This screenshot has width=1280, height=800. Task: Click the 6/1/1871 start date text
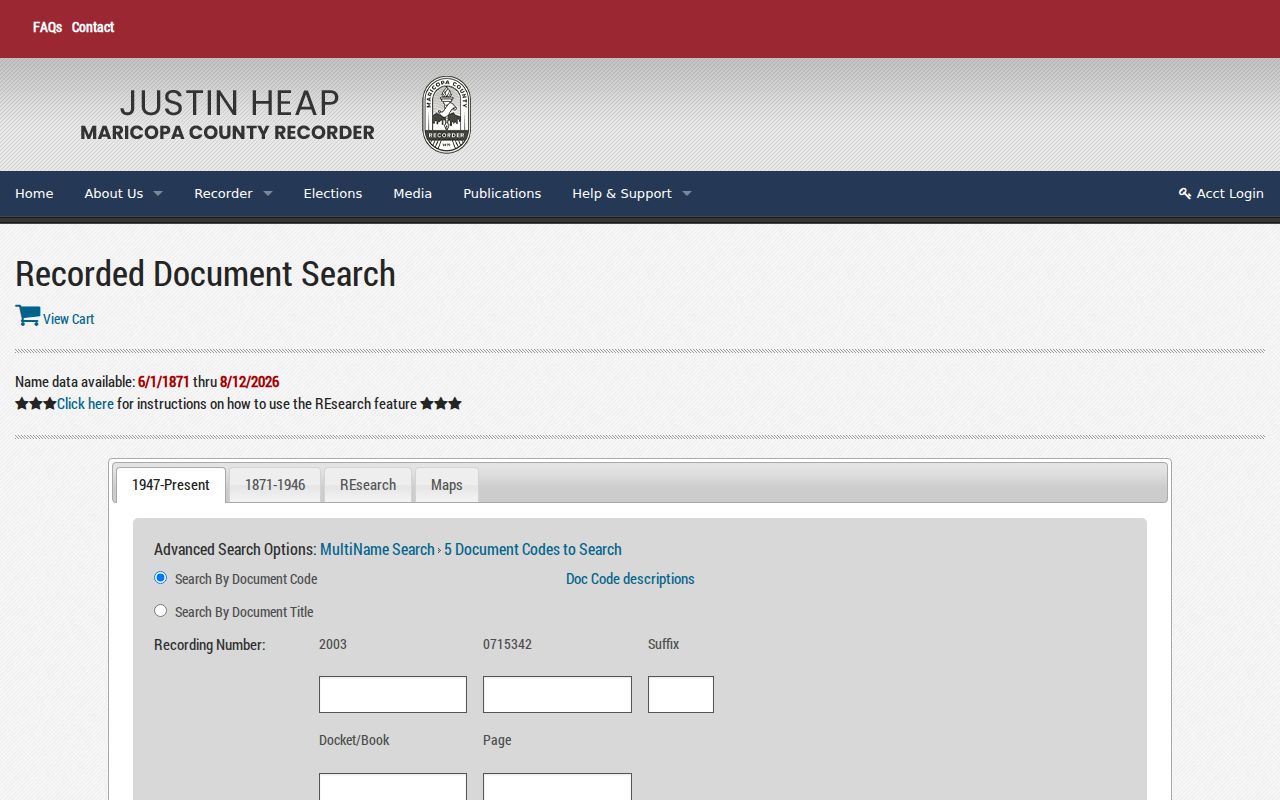(x=164, y=382)
